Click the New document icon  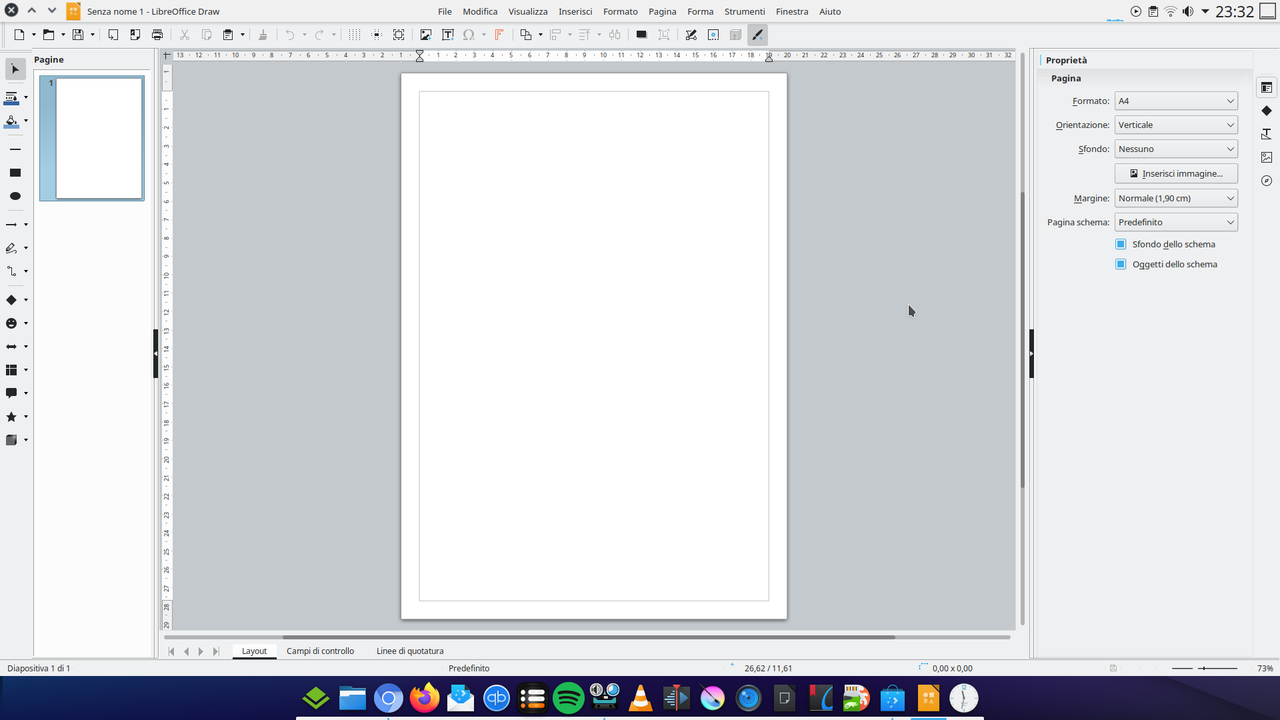pyautogui.click(x=19, y=34)
